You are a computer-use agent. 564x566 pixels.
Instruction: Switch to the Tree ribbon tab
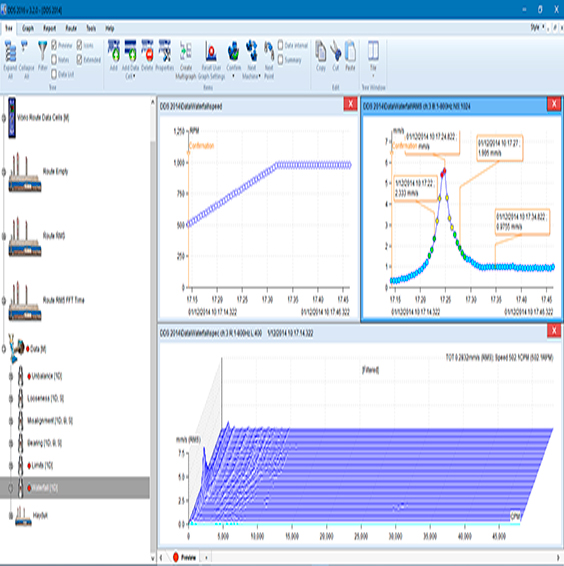9,28
